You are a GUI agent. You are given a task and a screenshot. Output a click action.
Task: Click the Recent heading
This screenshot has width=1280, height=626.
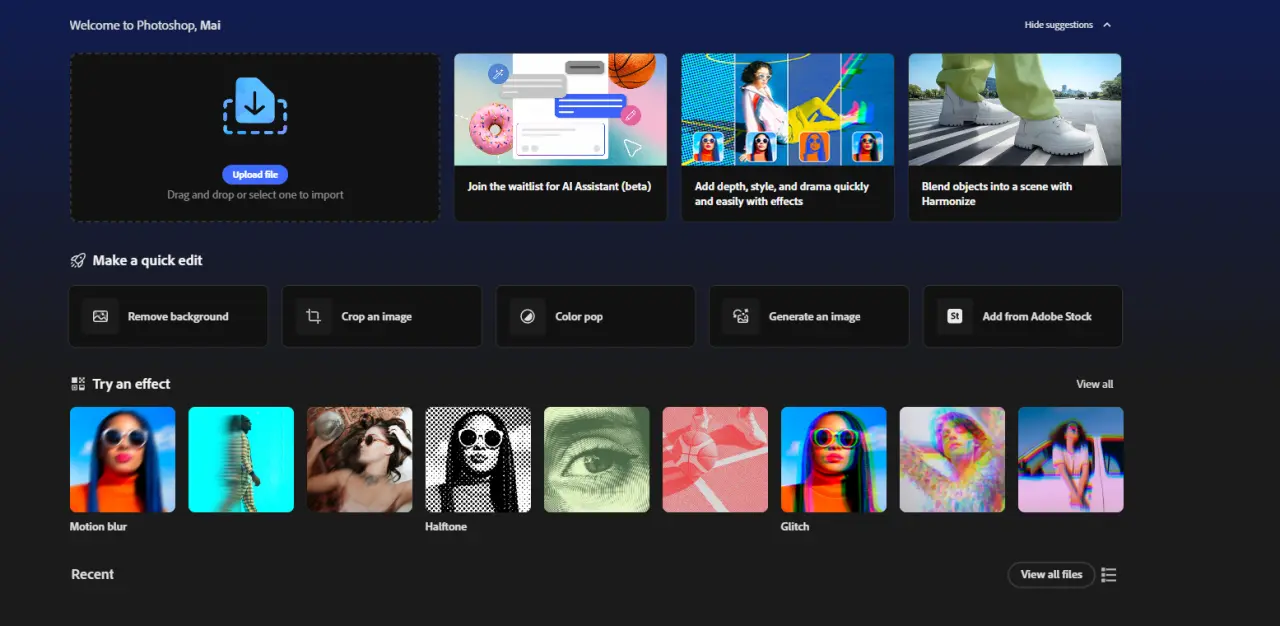92,574
